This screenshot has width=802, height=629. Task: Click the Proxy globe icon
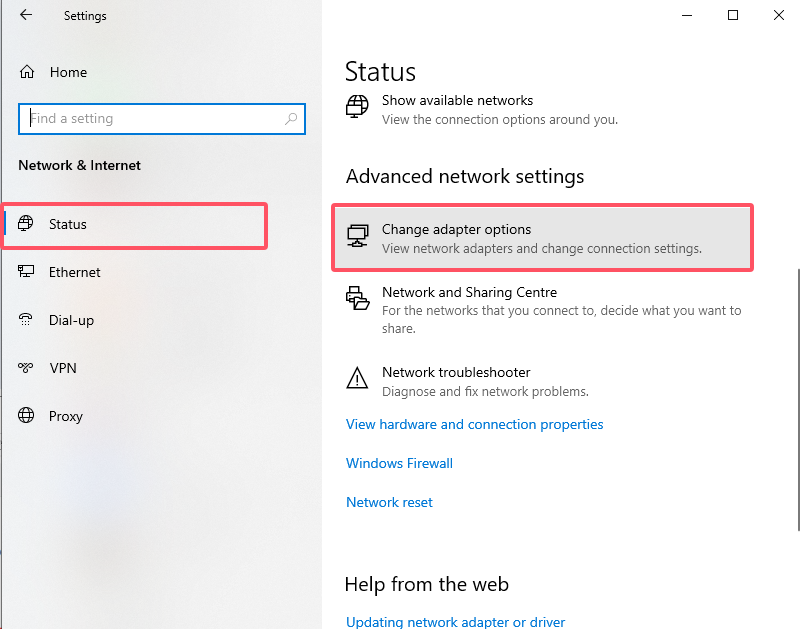pos(27,416)
